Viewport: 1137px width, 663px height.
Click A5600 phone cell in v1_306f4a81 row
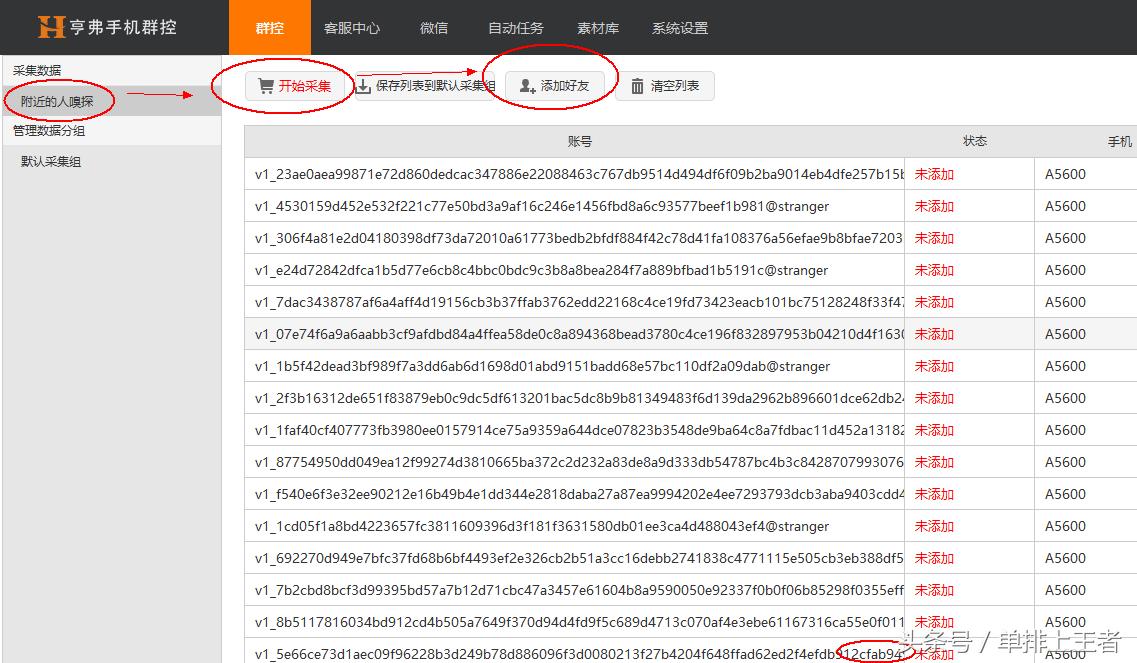point(1065,238)
